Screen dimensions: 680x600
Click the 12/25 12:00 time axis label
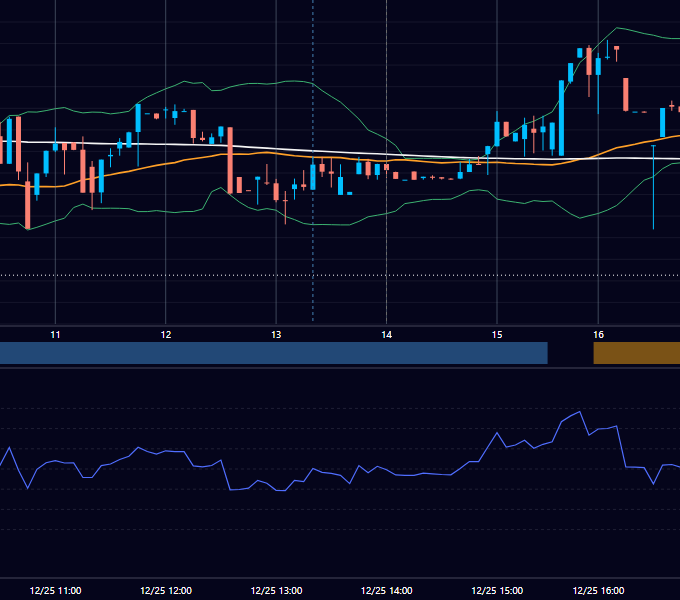(166, 590)
